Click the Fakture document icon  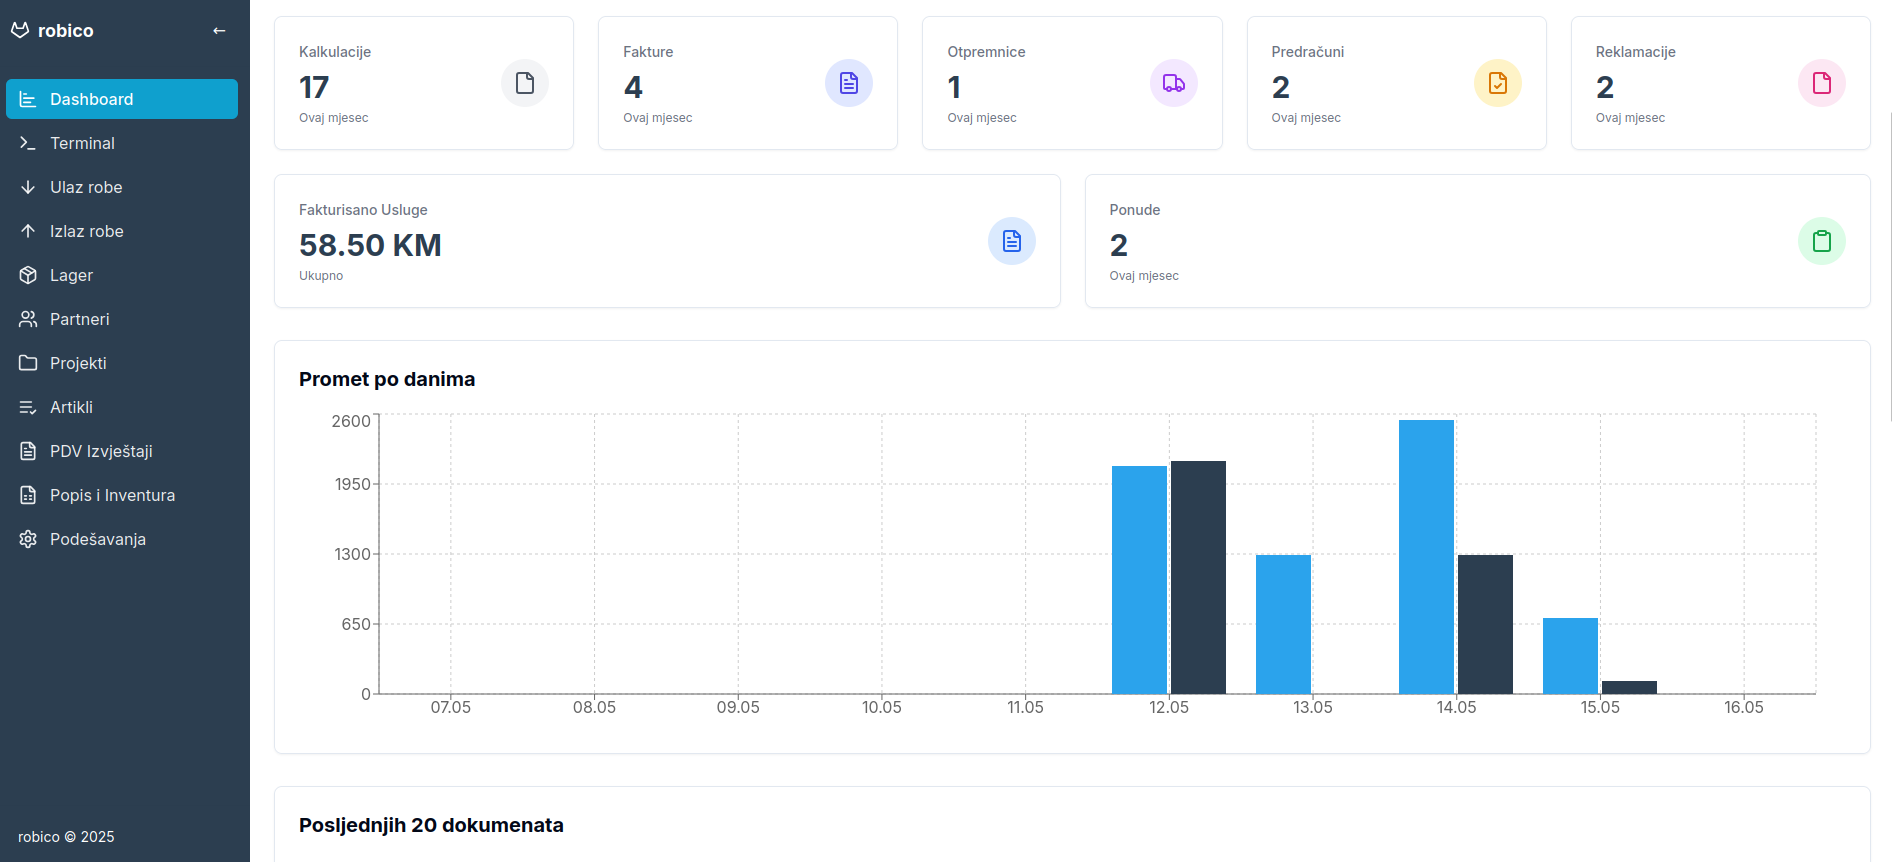click(x=849, y=83)
